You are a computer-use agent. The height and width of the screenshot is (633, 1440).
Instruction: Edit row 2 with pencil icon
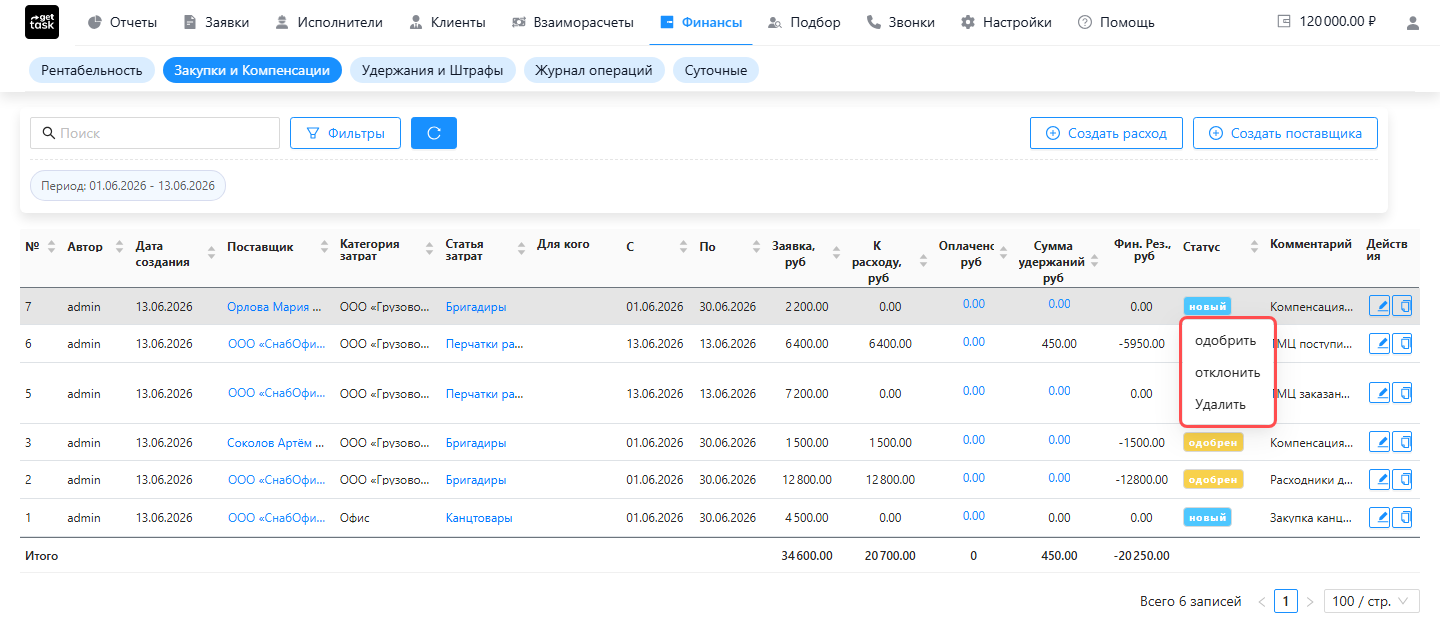pyautogui.click(x=1379, y=480)
